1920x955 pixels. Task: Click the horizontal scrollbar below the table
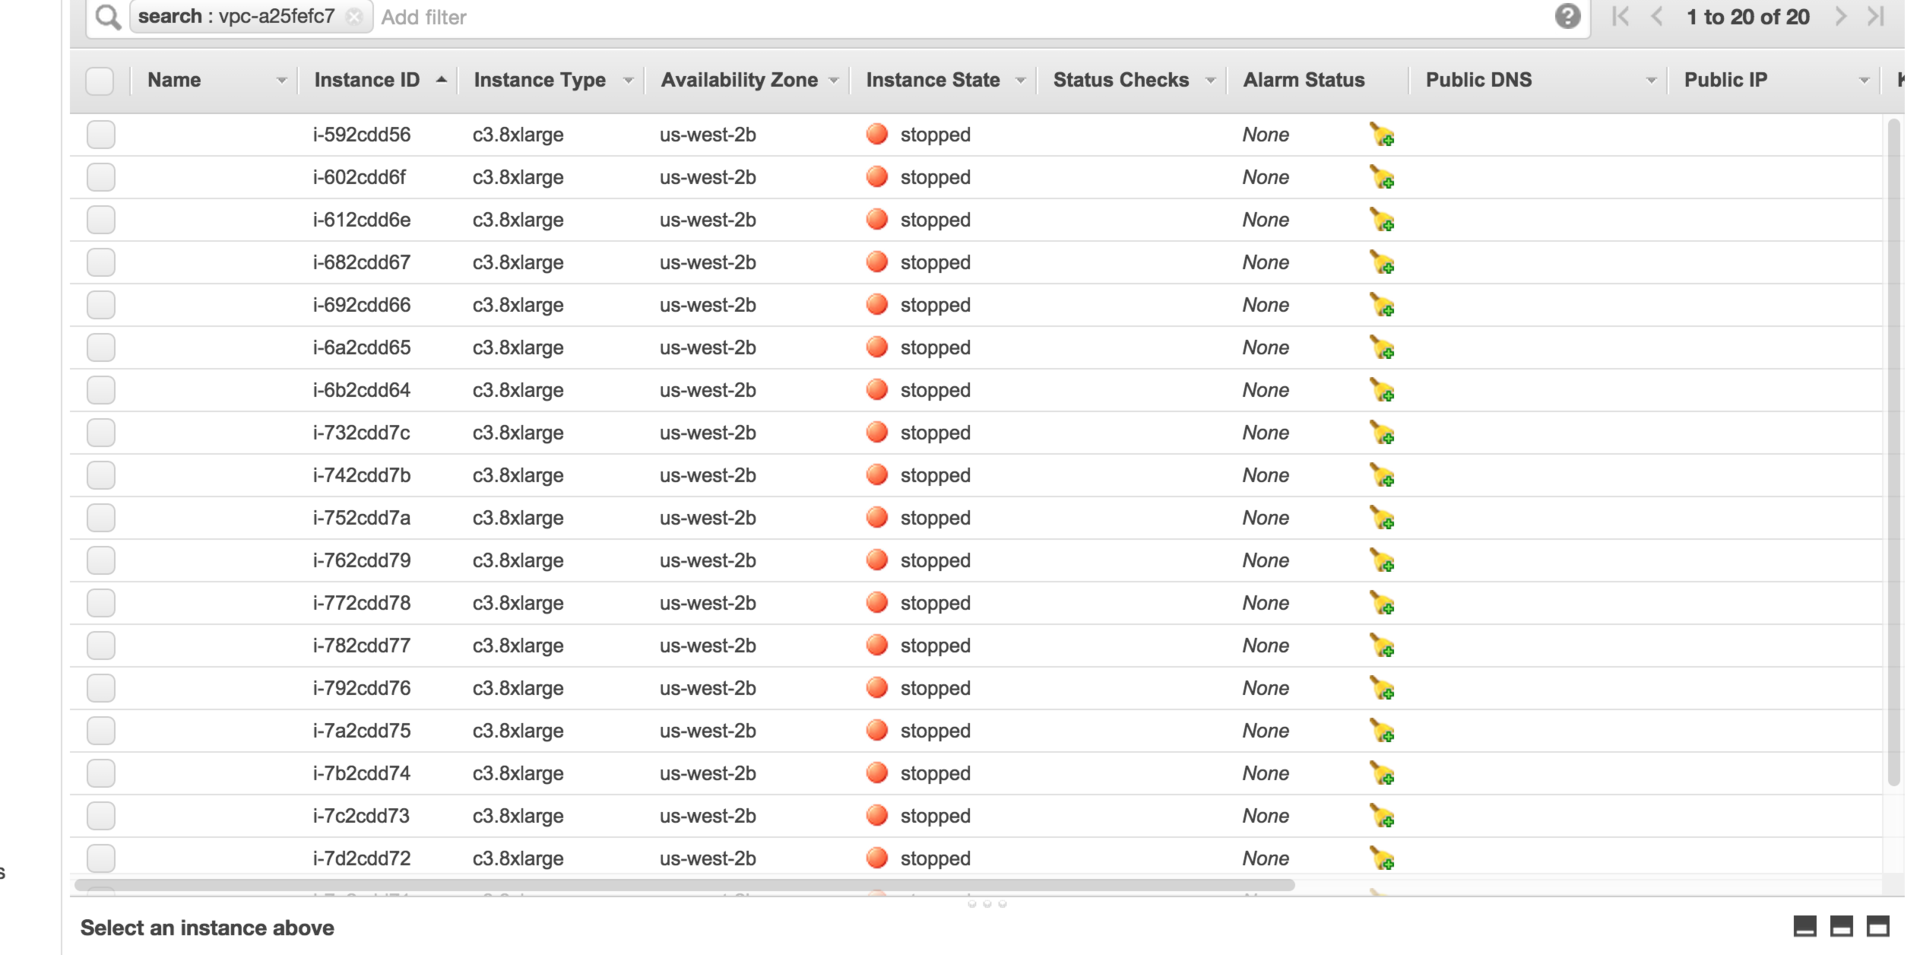[x=684, y=885]
